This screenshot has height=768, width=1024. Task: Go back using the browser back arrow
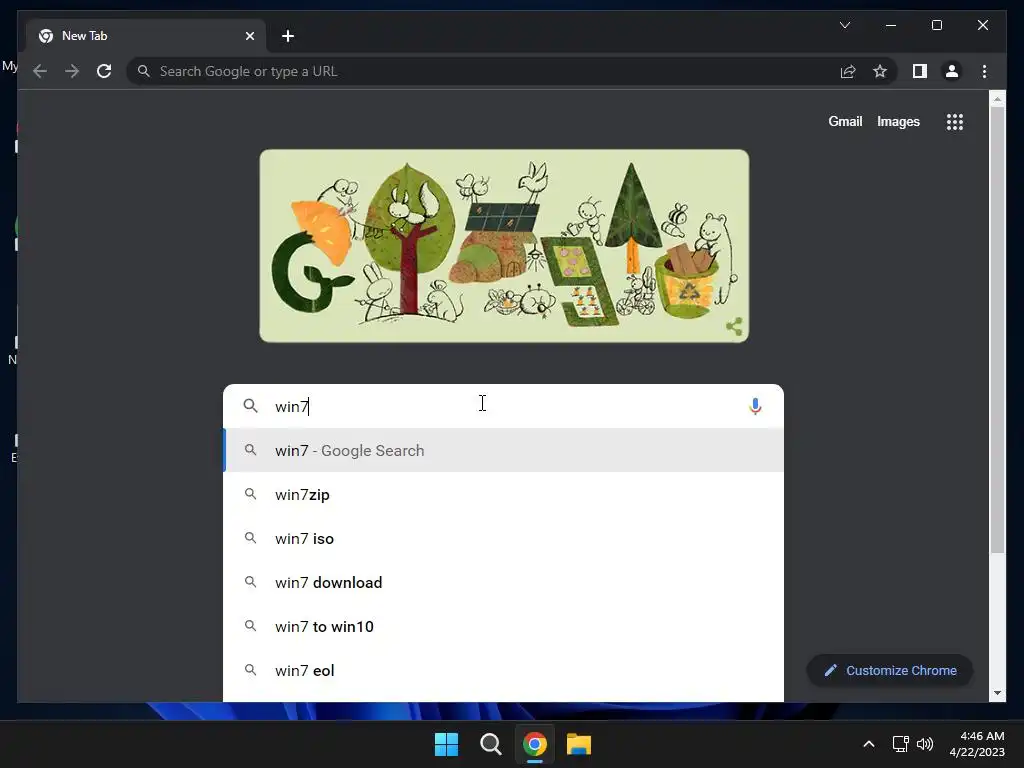40,71
